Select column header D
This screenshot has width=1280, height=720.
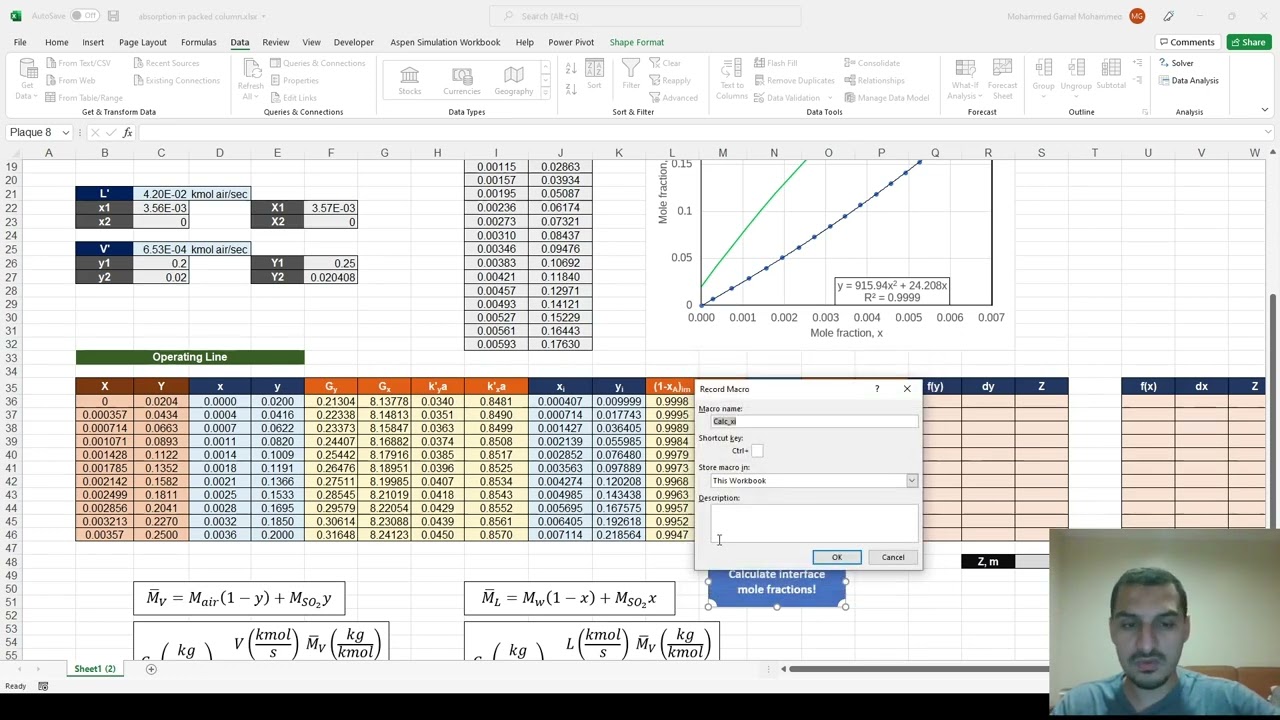coord(220,153)
